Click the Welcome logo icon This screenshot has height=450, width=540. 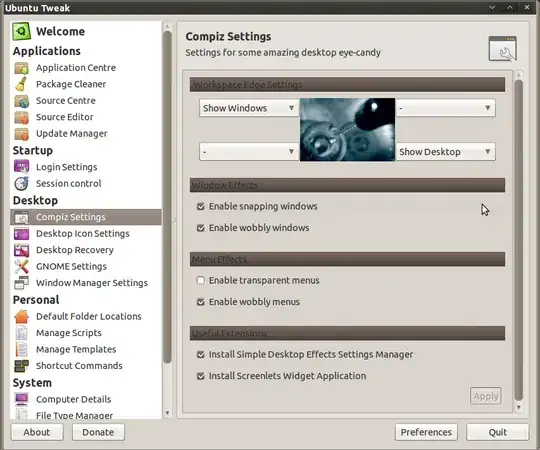pyautogui.click(x=21, y=31)
